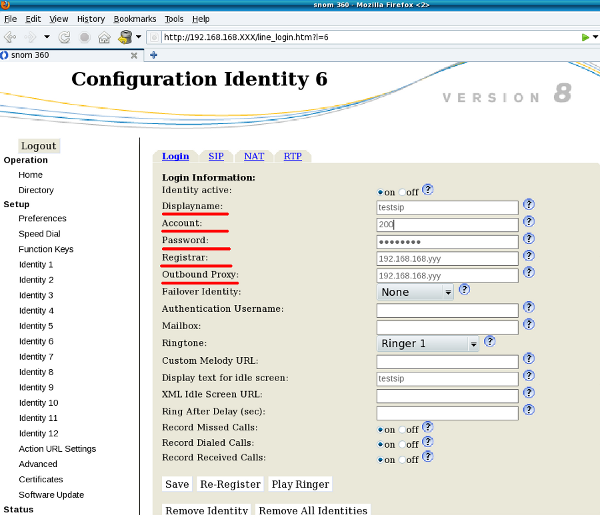The height and width of the screenshot is (519, 600).
Task: Go to the browser Home icon
Action: coord(104,37)
